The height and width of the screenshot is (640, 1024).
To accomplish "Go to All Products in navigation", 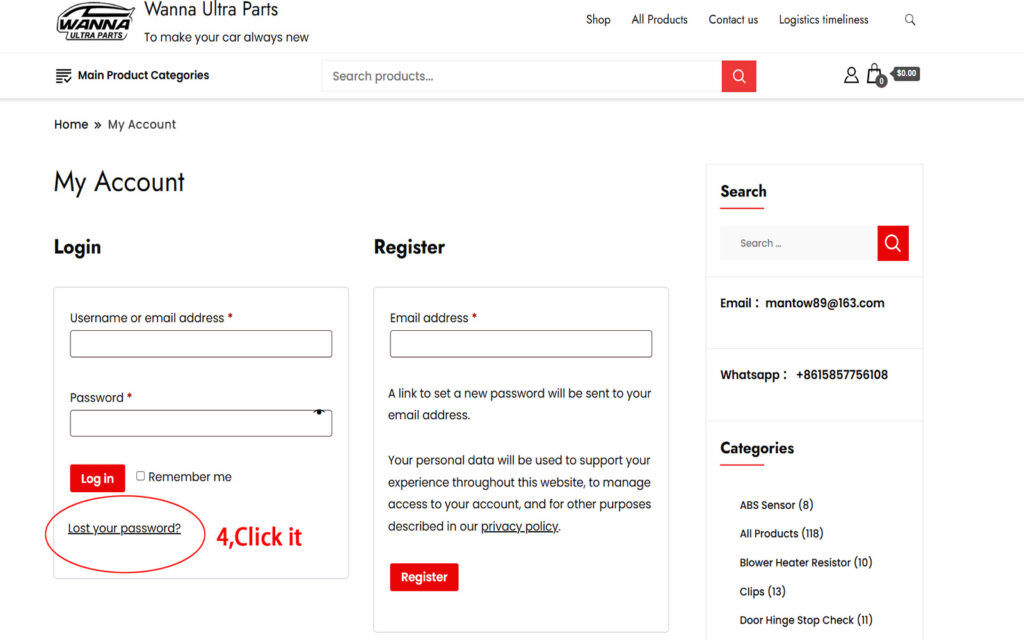I will click(x=659, y=20).
